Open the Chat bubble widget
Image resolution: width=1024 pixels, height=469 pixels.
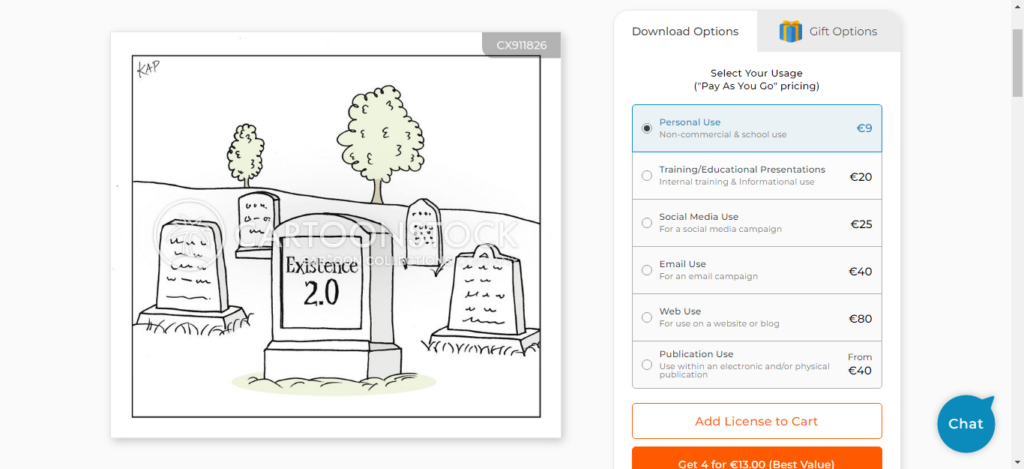[965, 423]
